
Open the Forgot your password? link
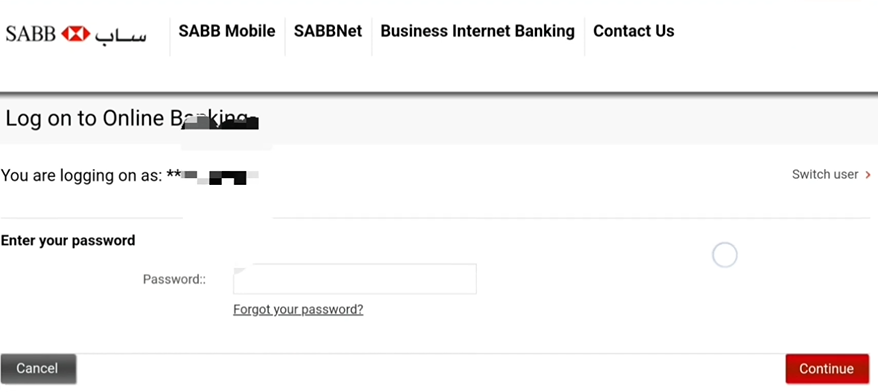pyautogui.click(x=298, y=310)
